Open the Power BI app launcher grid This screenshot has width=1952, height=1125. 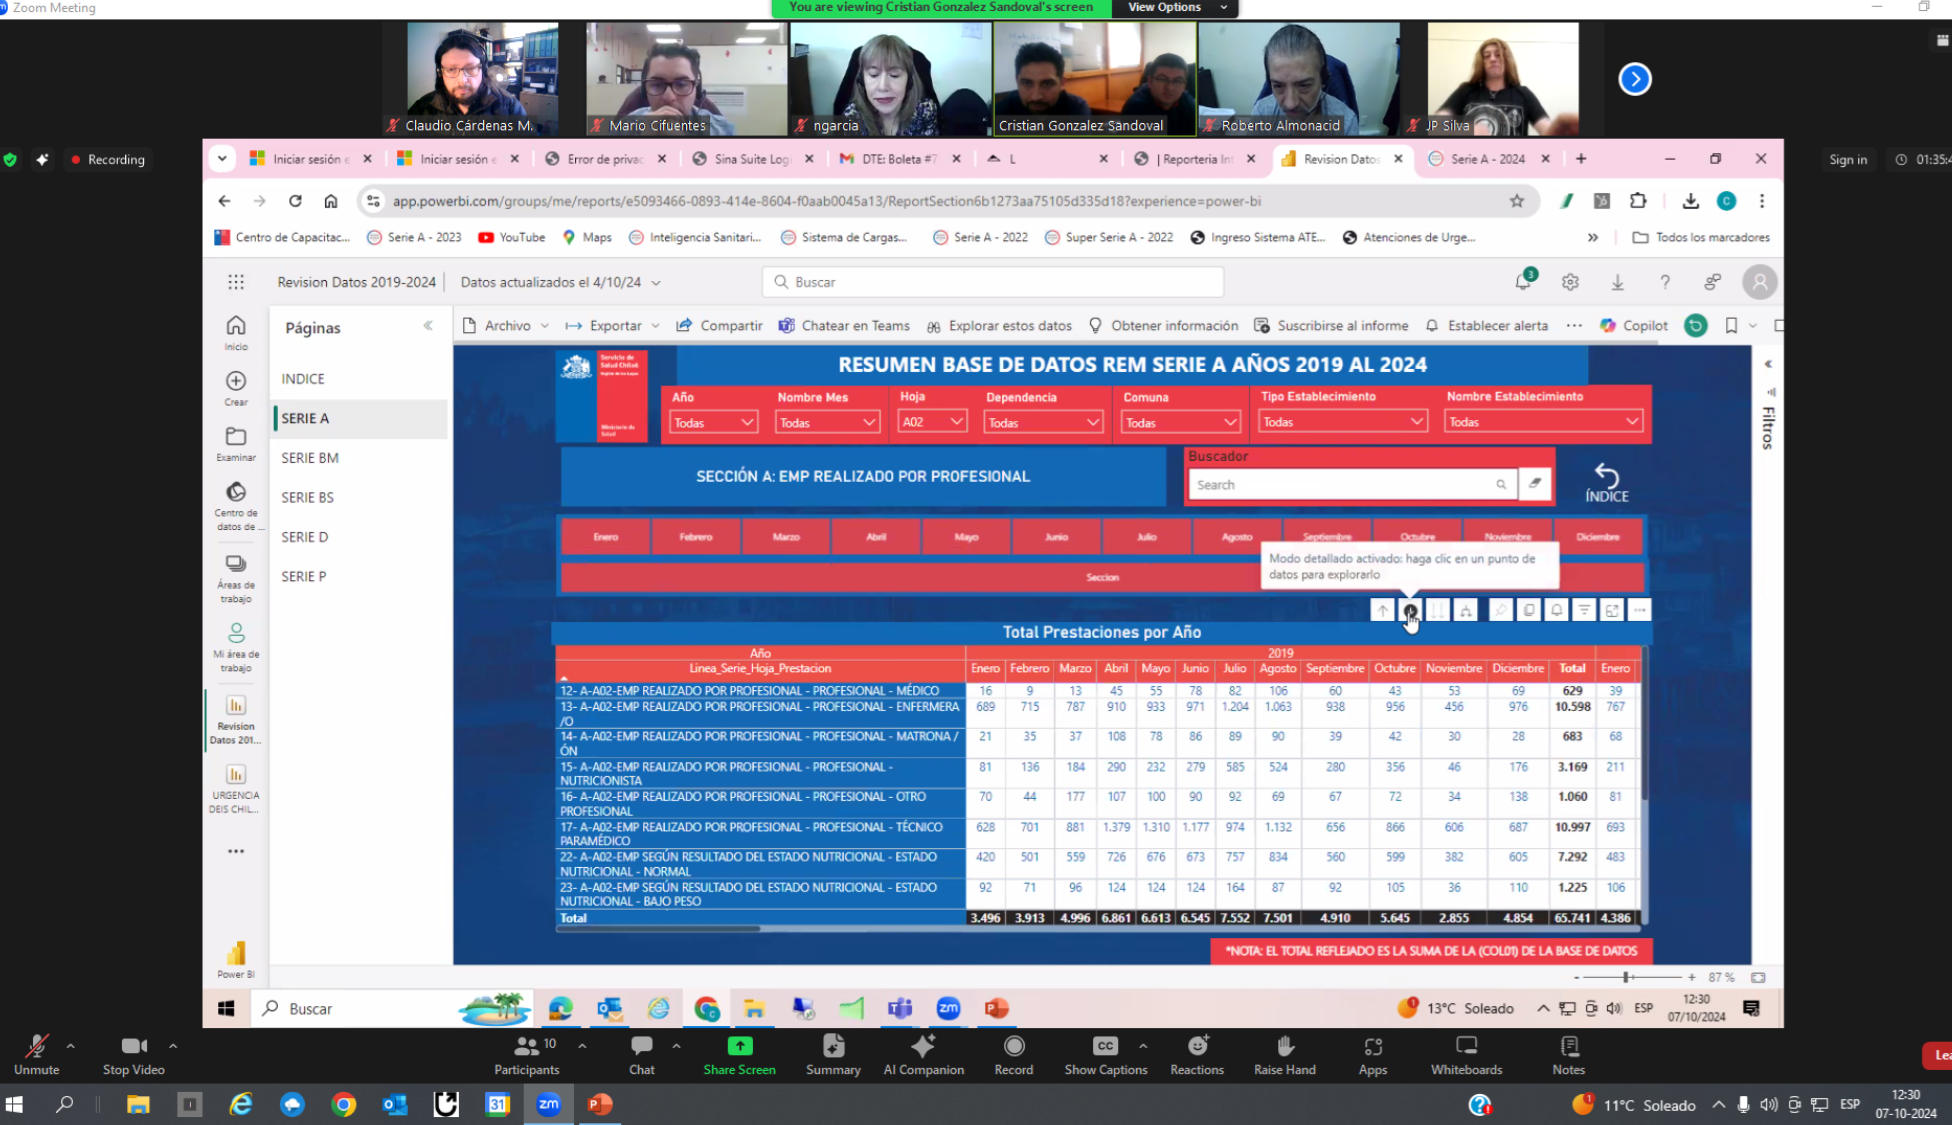tap(236, 282)
